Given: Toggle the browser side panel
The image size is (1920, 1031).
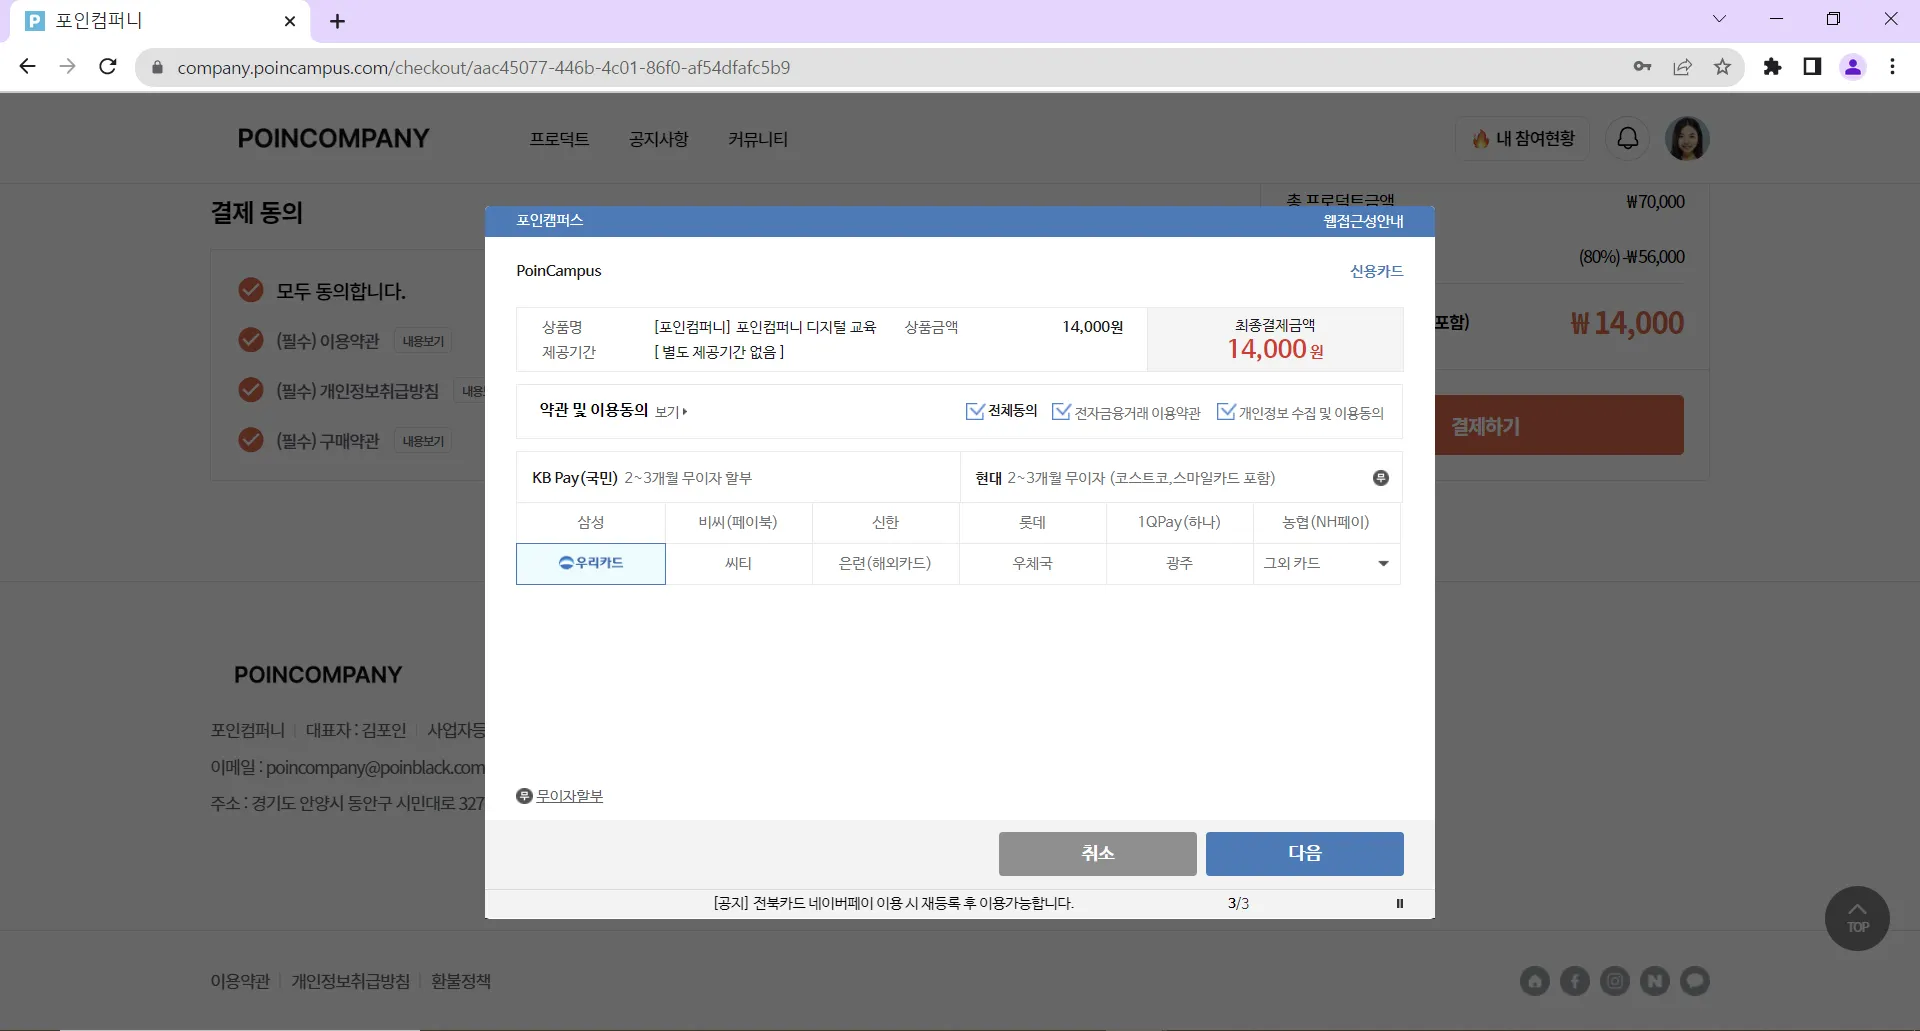Looking at the screenshot, I should coord(1812,67).
